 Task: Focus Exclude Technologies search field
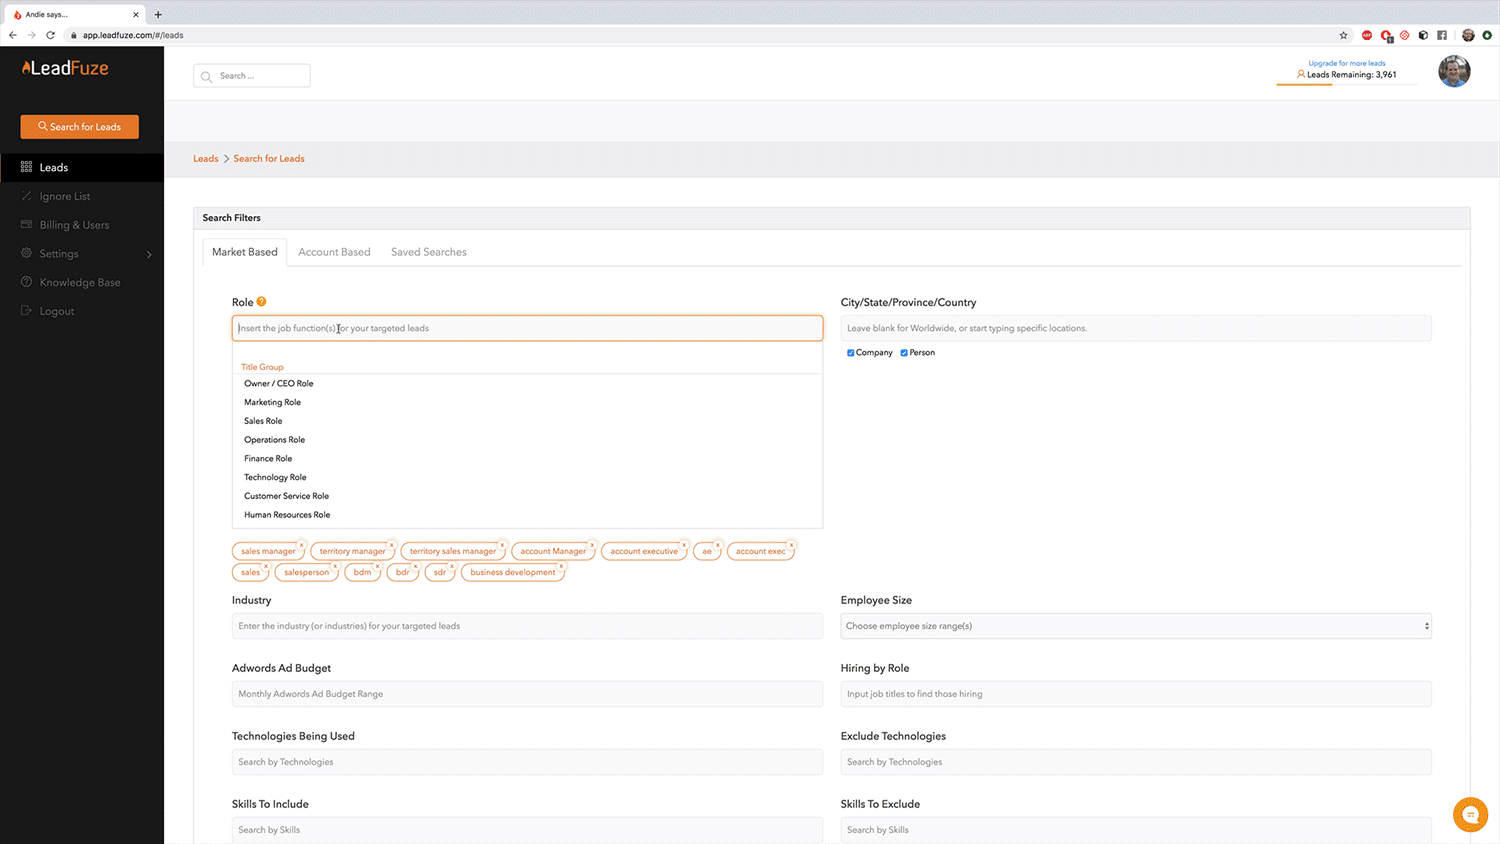point(1136,762)
